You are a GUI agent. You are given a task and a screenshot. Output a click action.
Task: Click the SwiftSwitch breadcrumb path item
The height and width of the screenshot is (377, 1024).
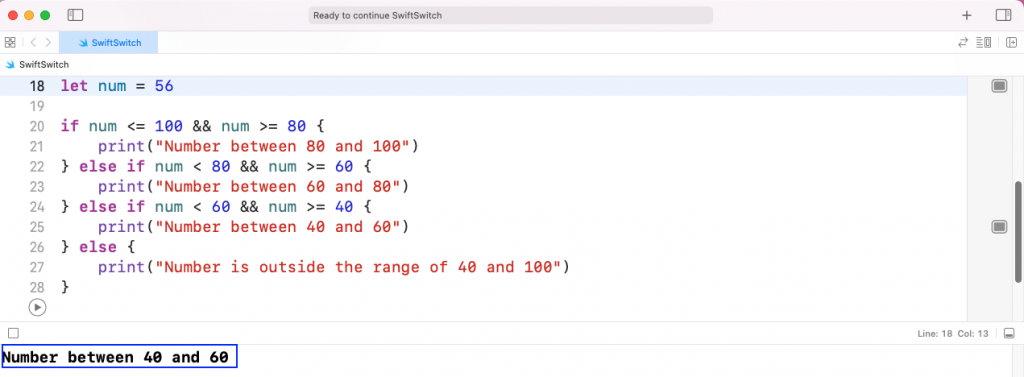[x=38, y=65]
